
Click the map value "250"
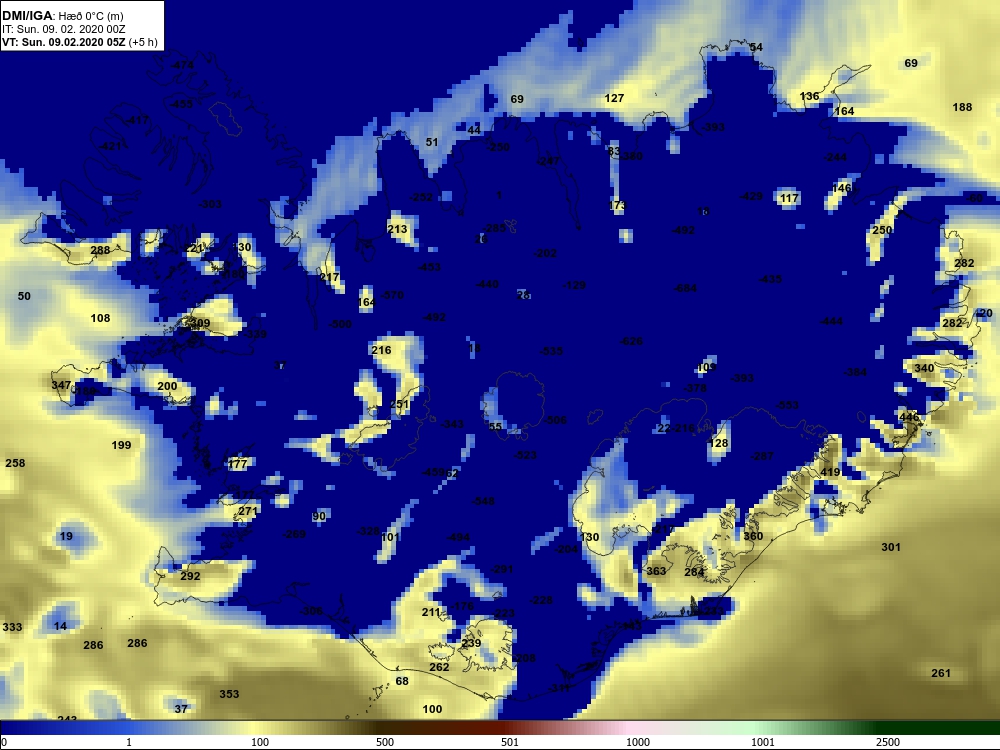(882, 230)
